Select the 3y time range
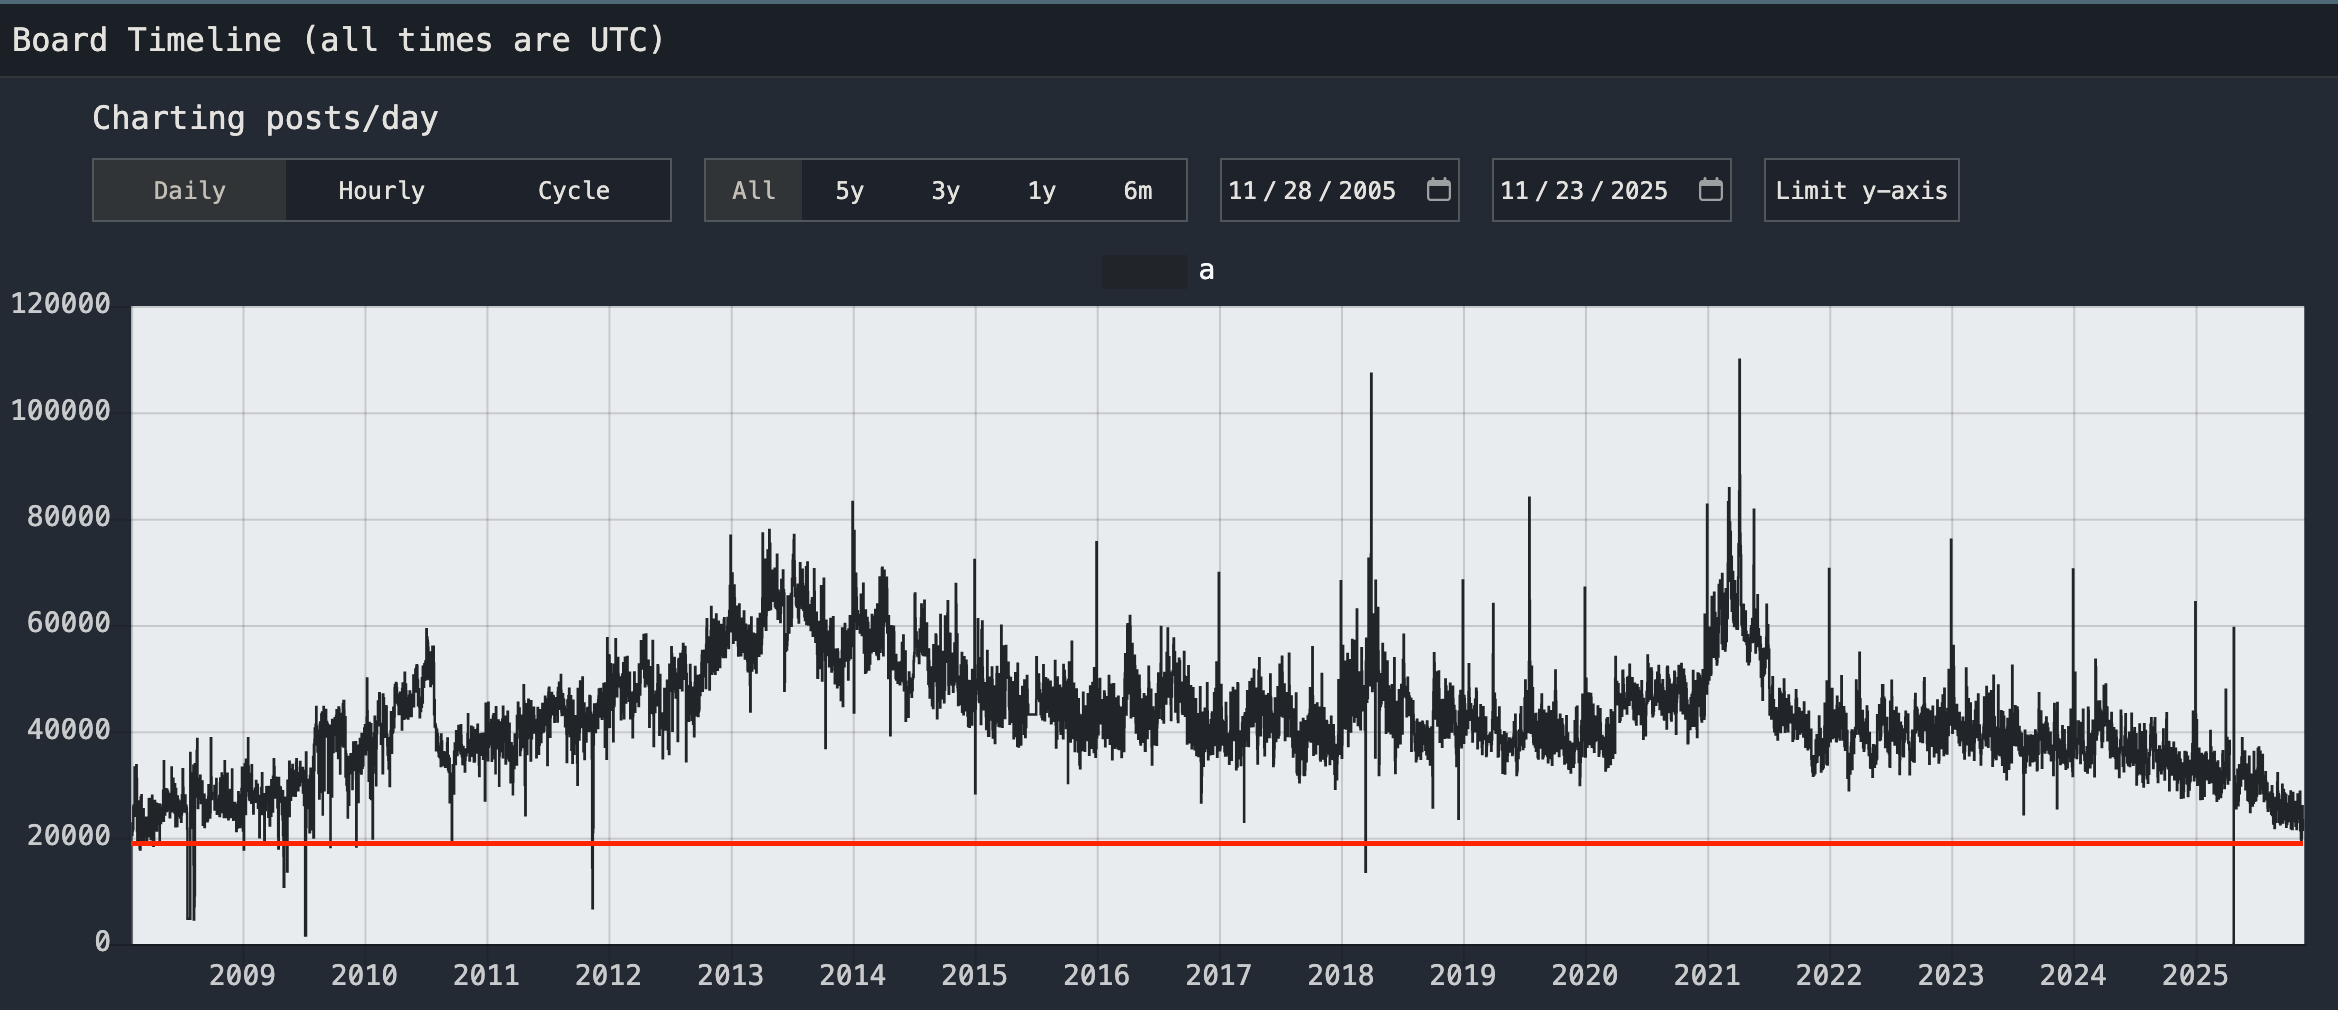 tap(946, 190)
